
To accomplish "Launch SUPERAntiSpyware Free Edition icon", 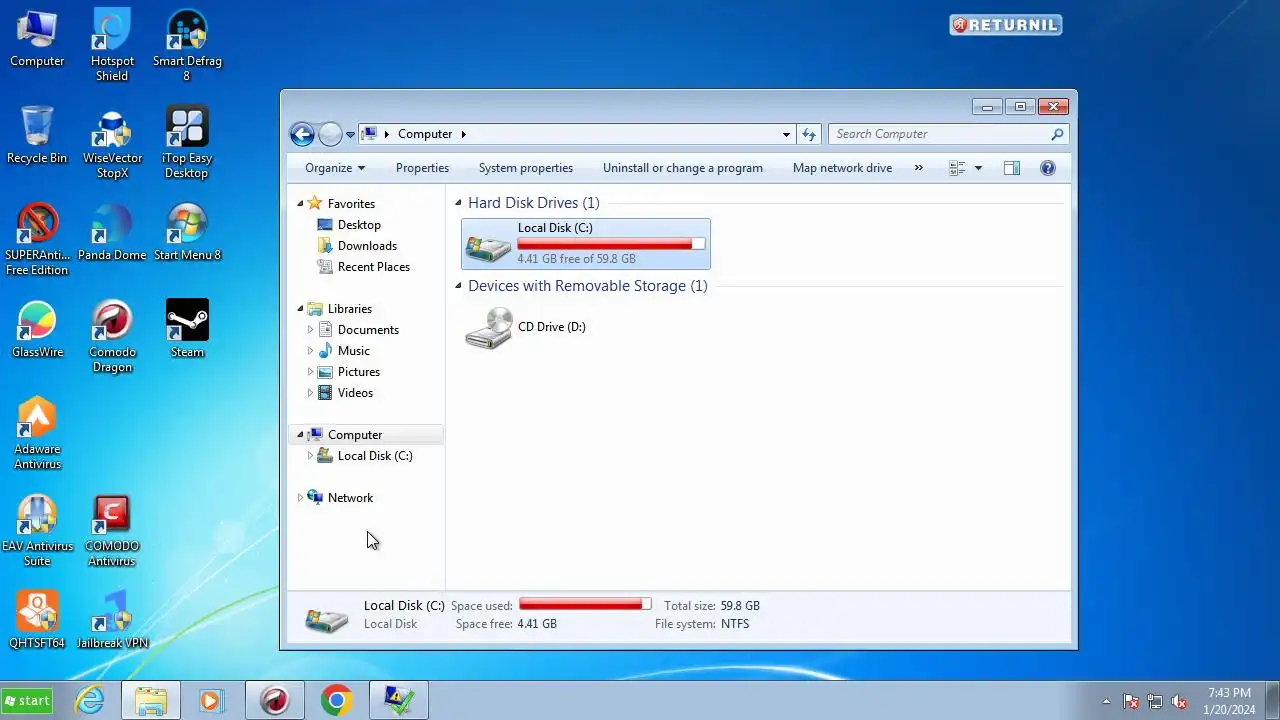I will [x=37, y=240].
